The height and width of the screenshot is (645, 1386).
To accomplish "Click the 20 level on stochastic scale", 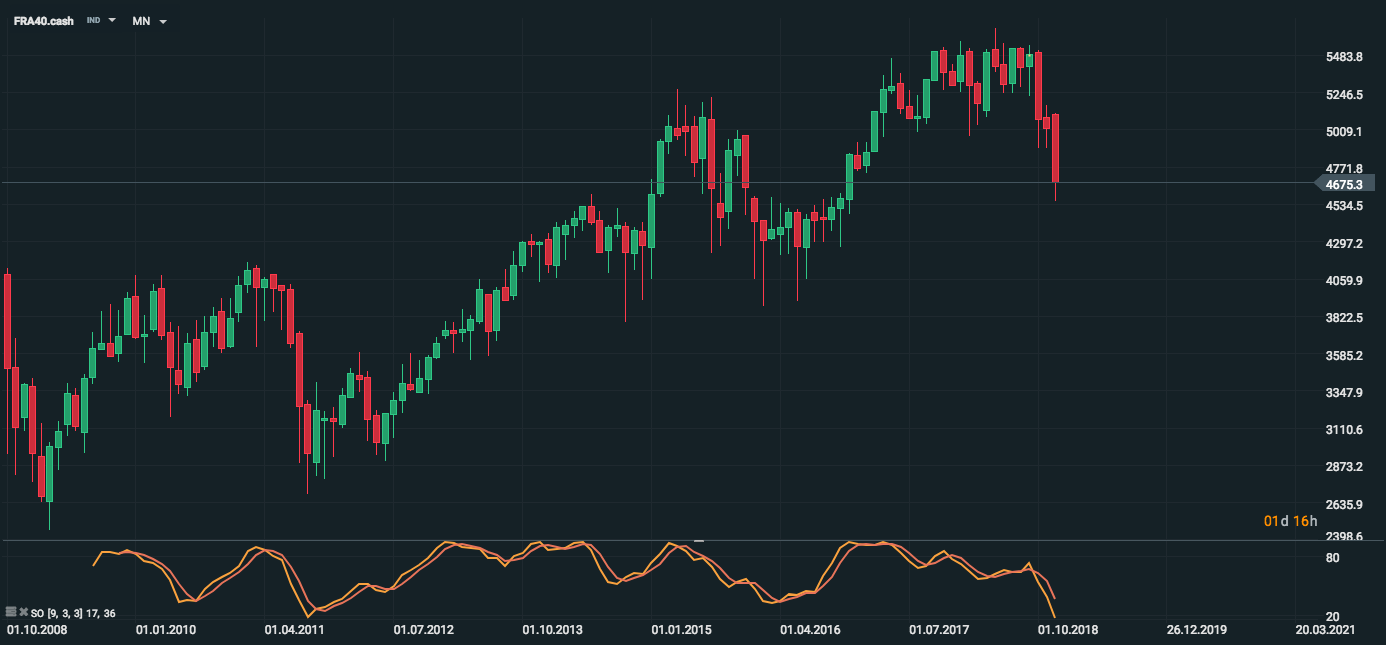I will [x=1333, y=616].
